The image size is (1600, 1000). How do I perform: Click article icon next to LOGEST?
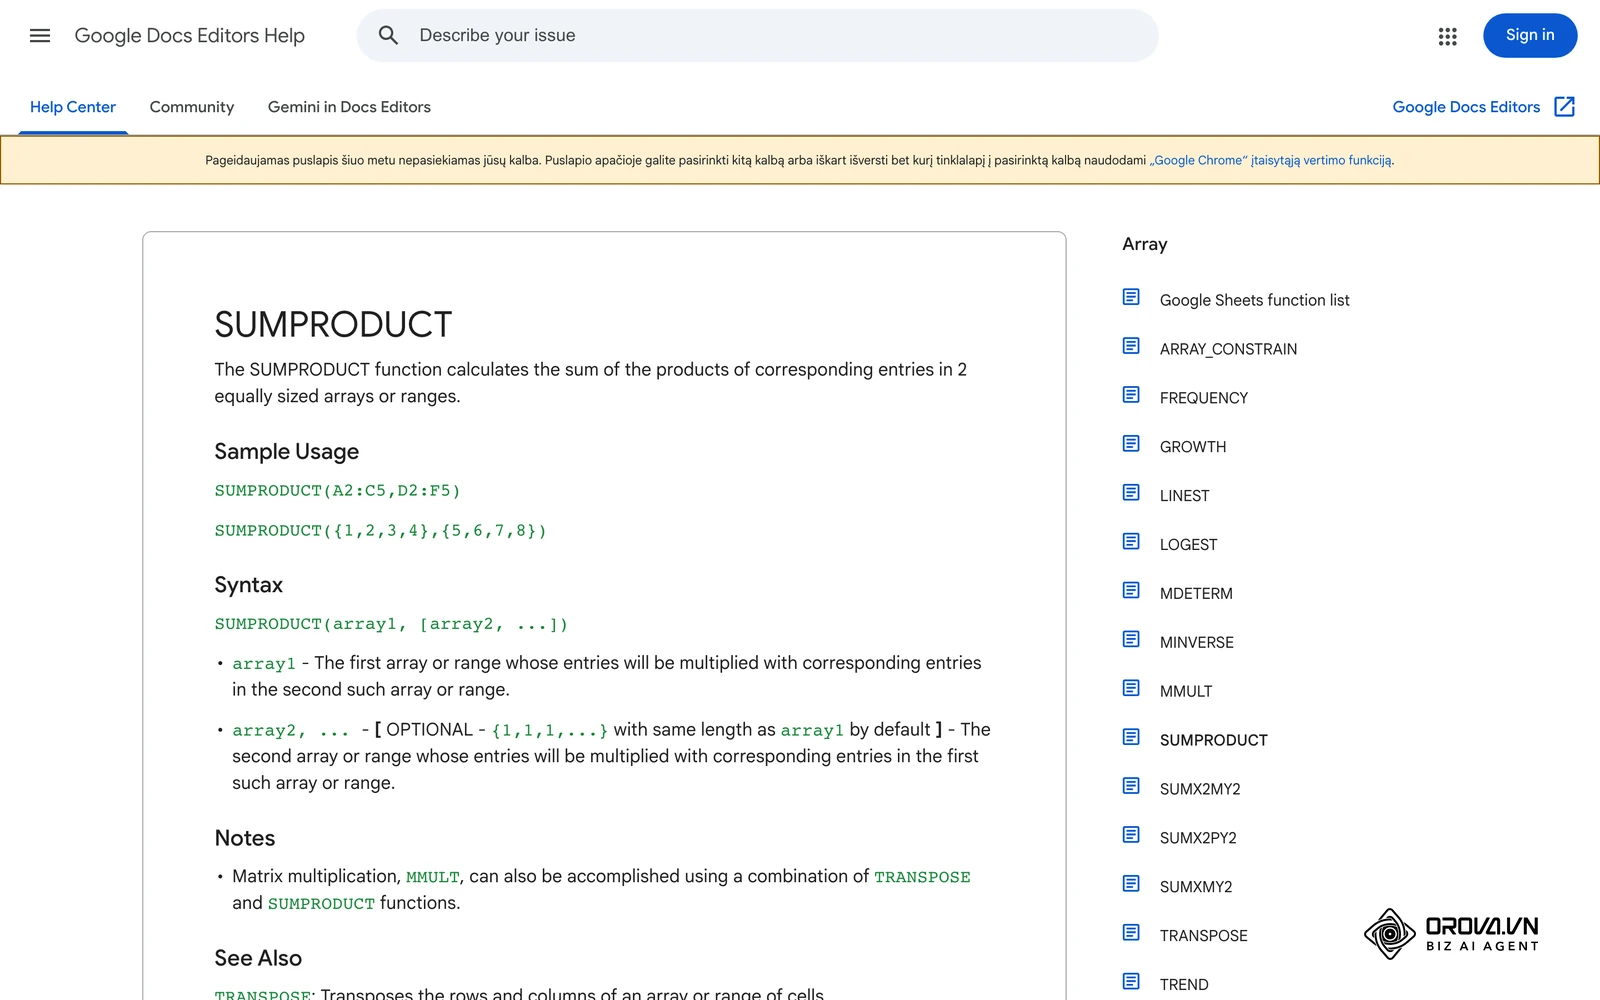(1131, 543)
